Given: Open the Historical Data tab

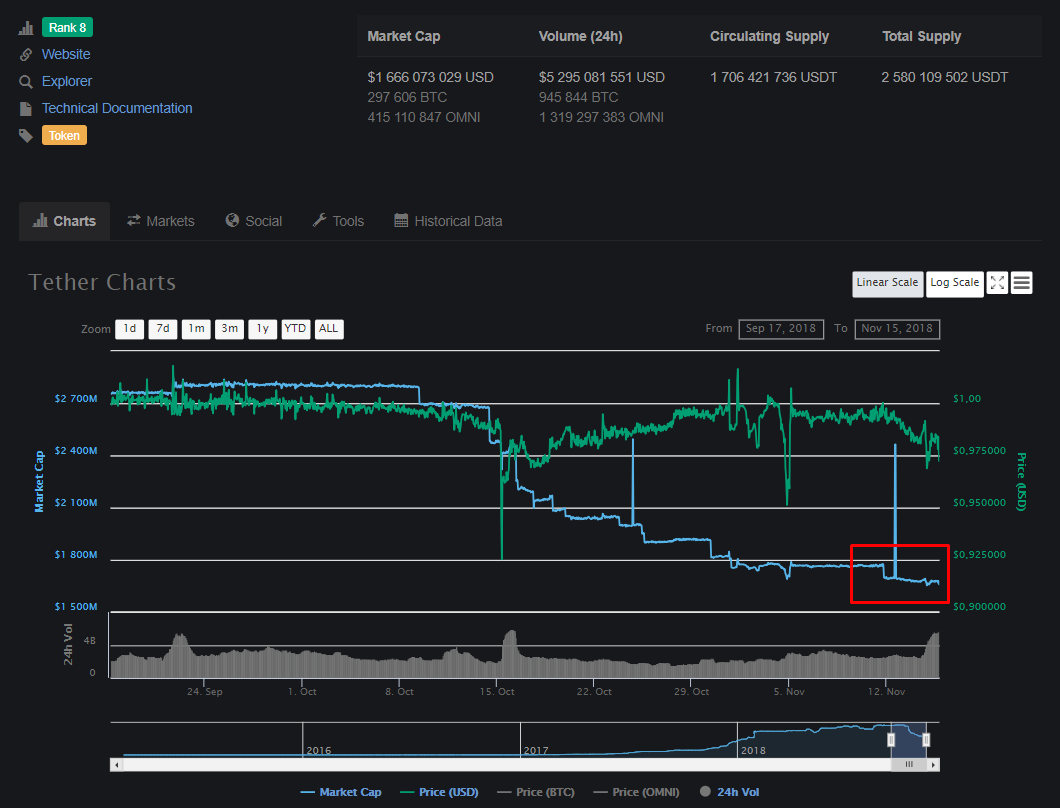Looking at the screenshot, I should click(x=448, y=221).
